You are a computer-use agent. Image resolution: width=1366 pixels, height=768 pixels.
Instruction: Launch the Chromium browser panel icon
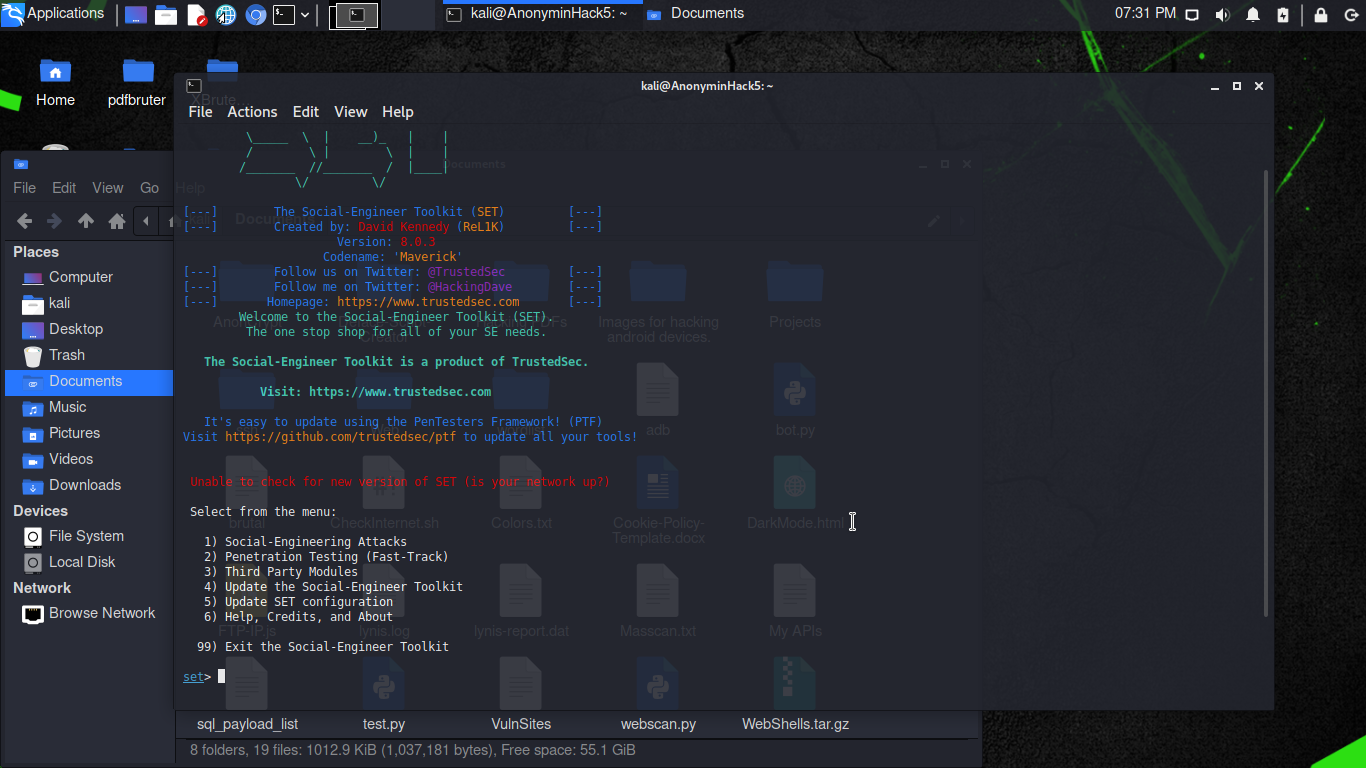coord(255,15)
